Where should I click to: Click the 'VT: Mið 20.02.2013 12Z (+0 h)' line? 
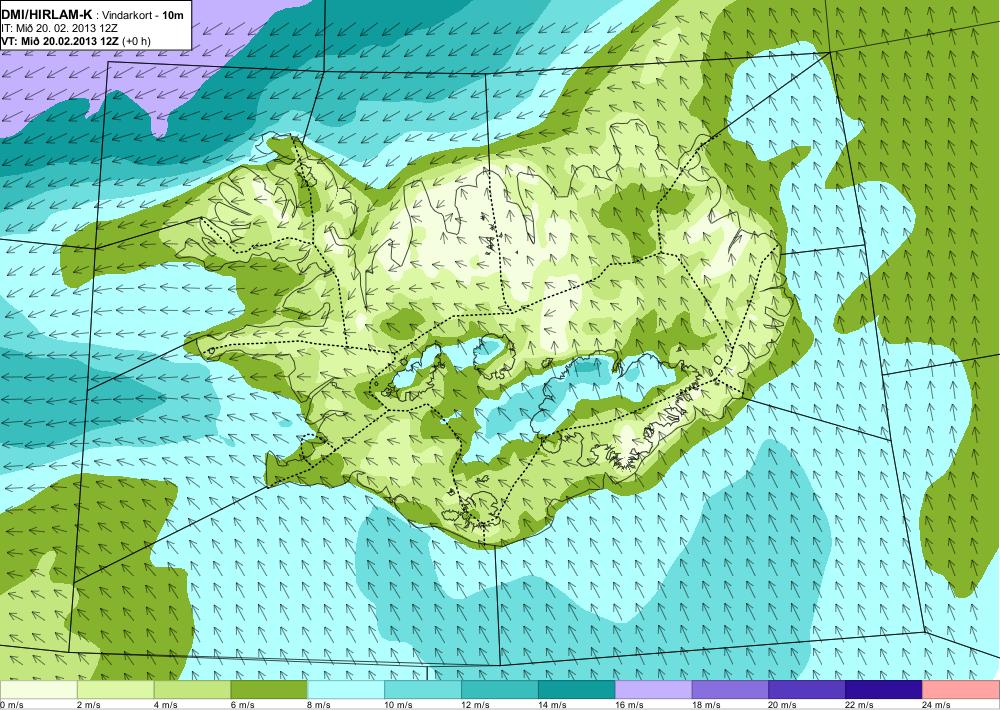76,41
